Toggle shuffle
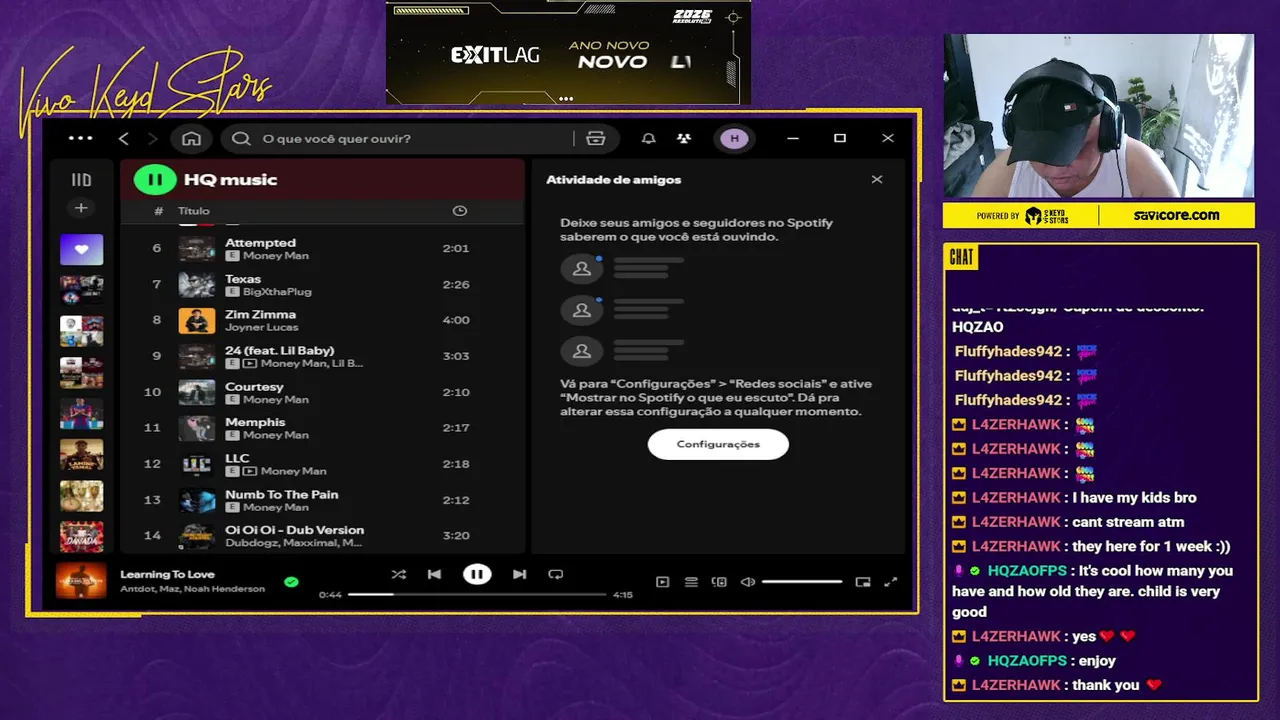This screenshot has width=1280, height=720. 399,574
